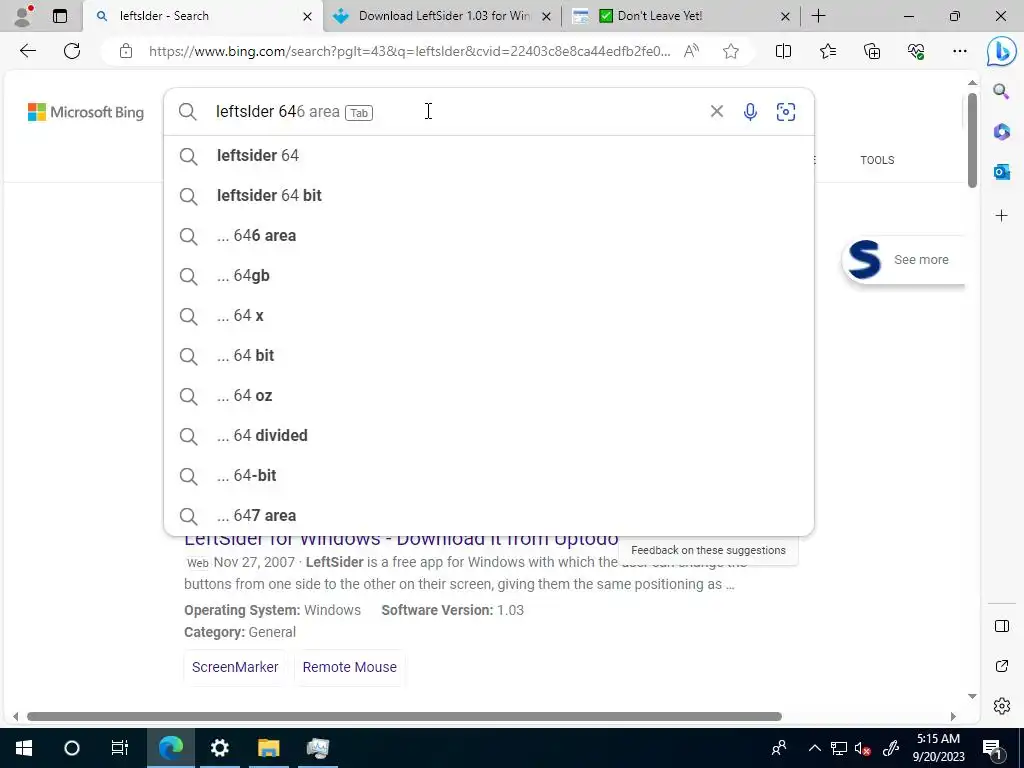This screenshot has width=1024, height=768.
Task: Open link in new window sidebar icon
Action: click(x=1001, y=666)
